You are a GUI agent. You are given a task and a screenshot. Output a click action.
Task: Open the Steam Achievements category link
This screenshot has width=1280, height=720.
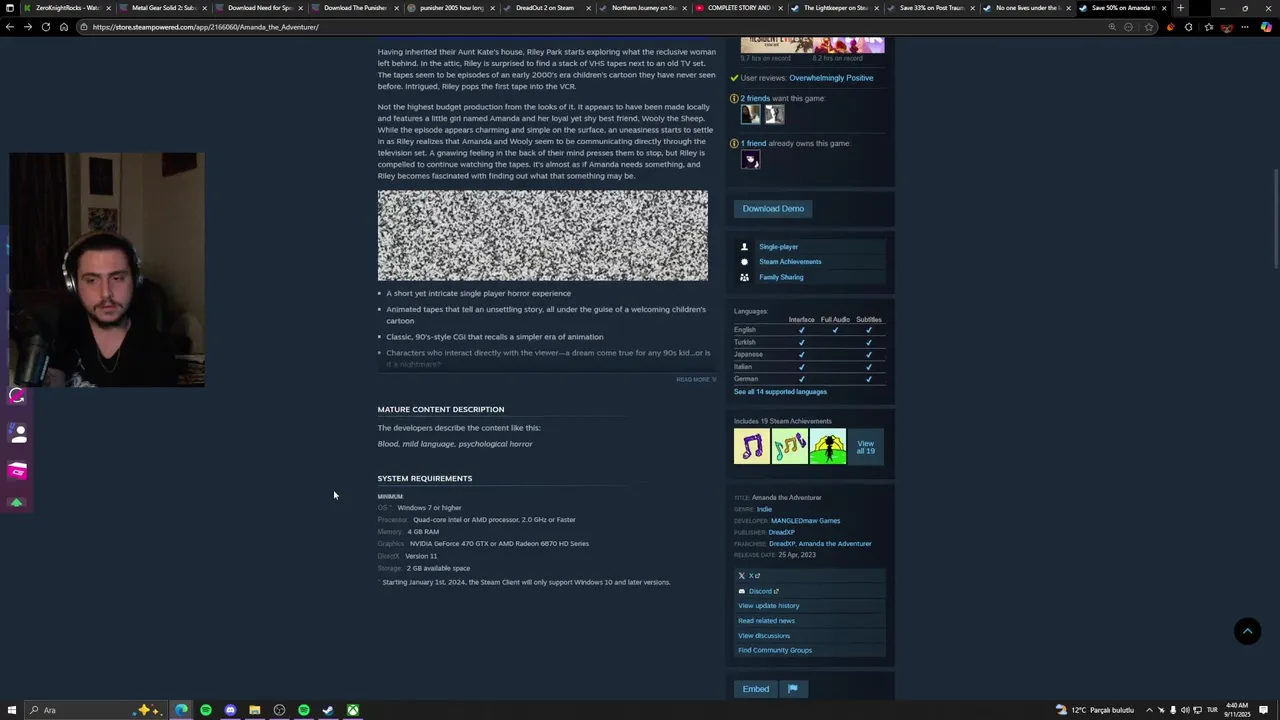pos(790,262)
